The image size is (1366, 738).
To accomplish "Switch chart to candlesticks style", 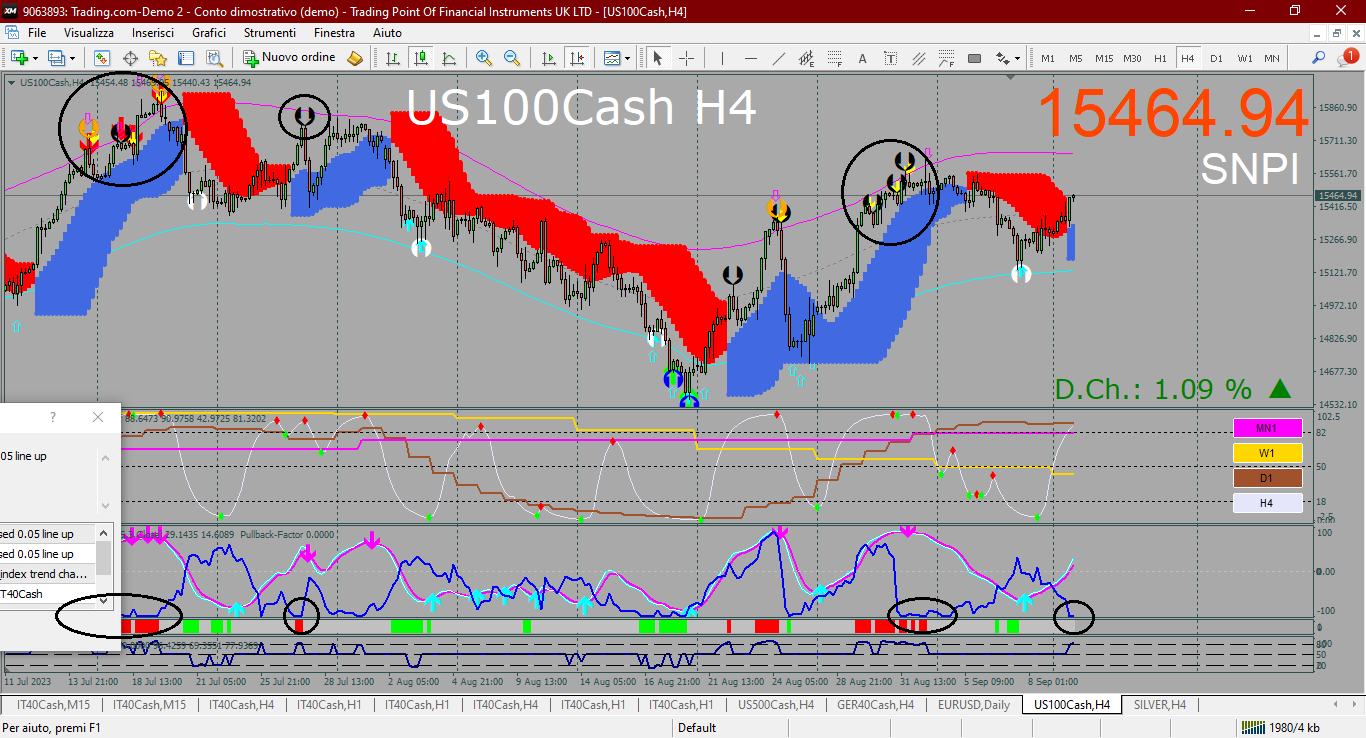I will click(x=421, y=58).
